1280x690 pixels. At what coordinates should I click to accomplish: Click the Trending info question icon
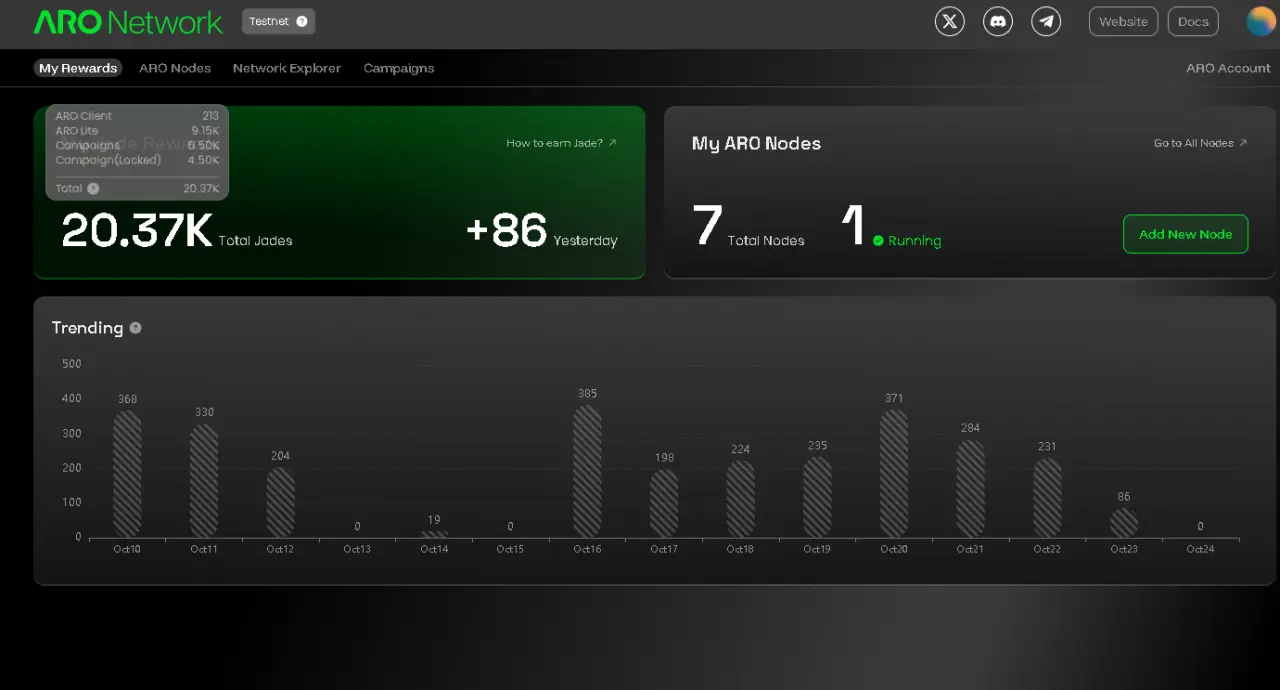point(135,328)
